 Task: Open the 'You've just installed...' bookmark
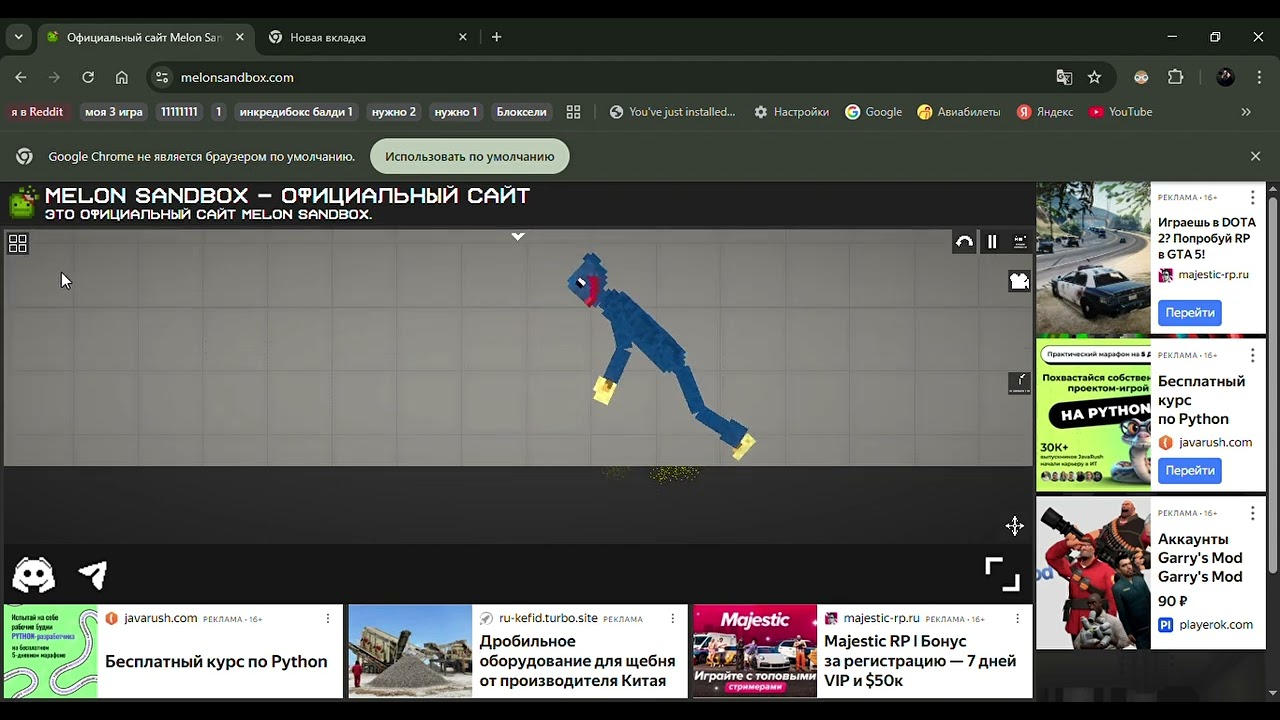(x=672, y=112)
